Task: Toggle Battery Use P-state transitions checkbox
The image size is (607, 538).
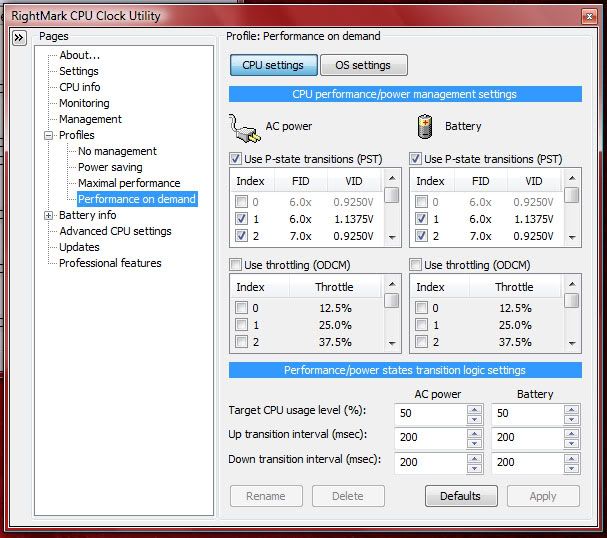Action: (x=415, y=158)
